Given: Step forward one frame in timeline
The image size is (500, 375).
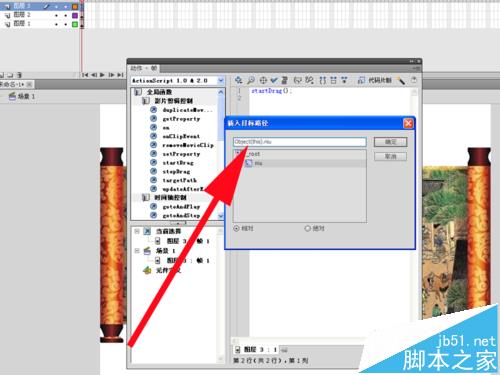Looking at the screenshot, I should tap(111, 75).
